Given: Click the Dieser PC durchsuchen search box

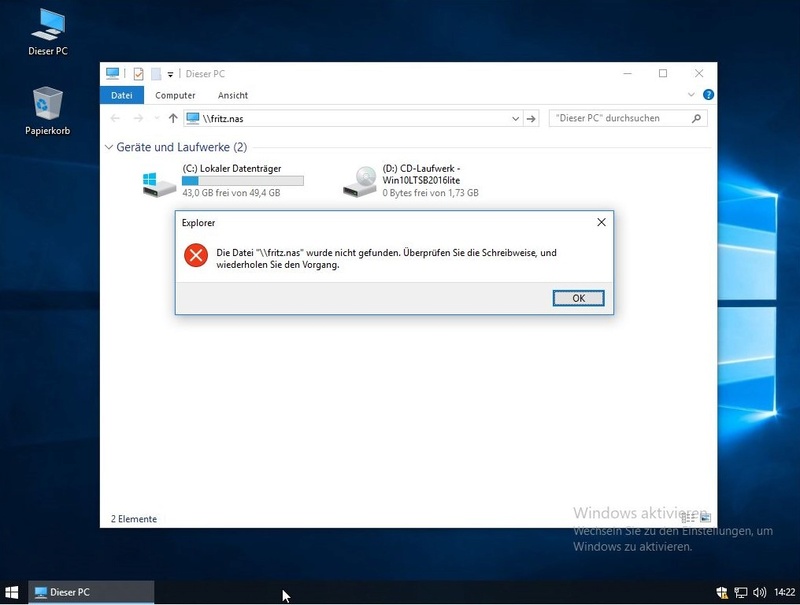Looking at the screenshot, I should pyautogui.click(x=628, y=118).
